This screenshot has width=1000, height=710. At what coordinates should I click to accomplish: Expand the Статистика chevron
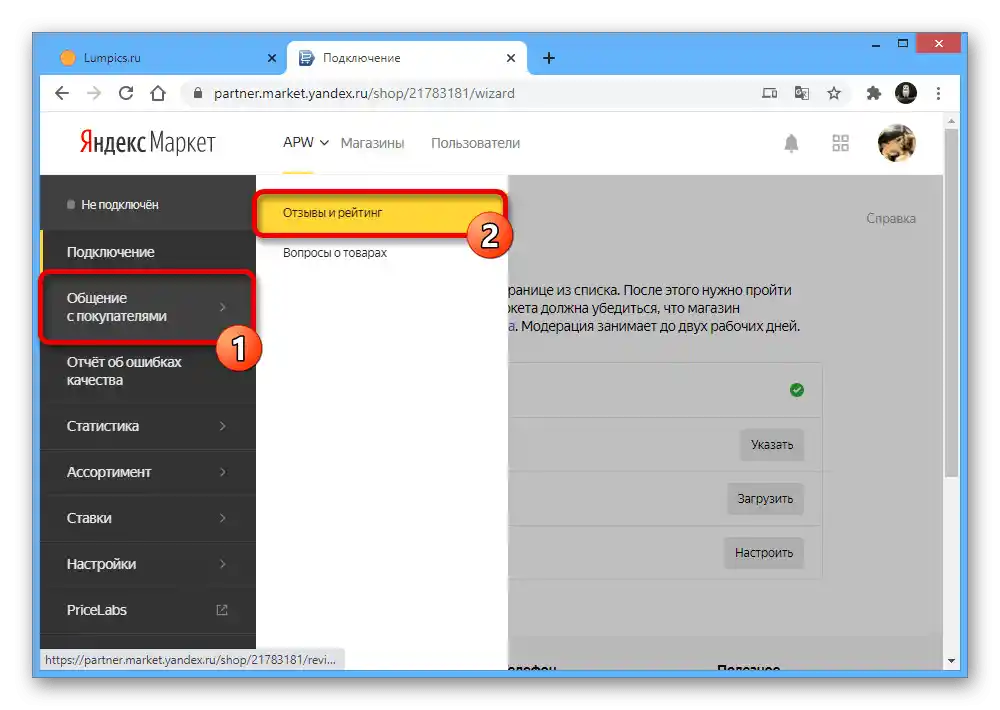tap(223, 425)
